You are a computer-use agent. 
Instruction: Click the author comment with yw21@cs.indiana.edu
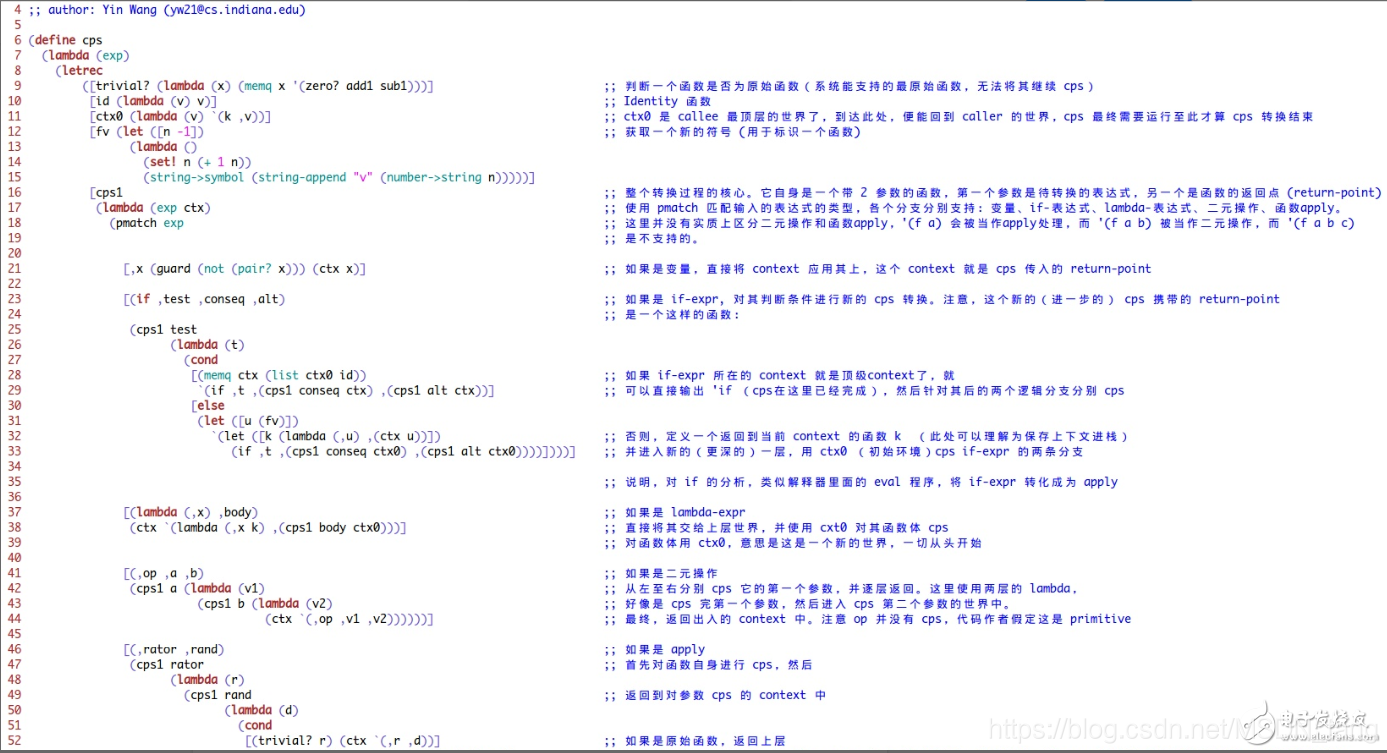[x=167, y=10]
